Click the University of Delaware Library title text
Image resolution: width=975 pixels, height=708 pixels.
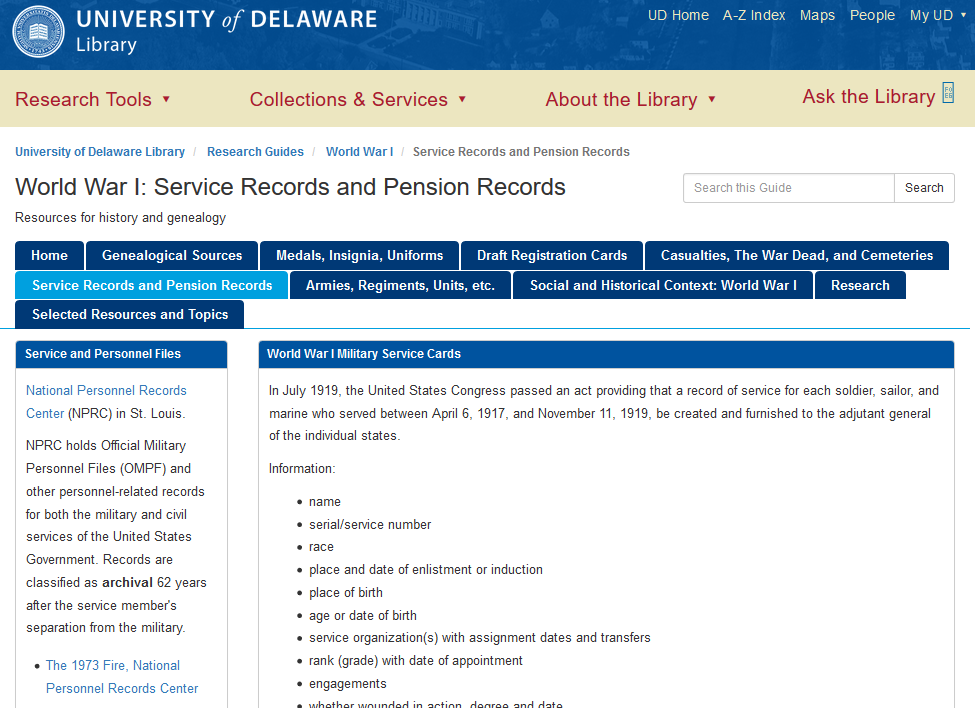click(226, 31)
